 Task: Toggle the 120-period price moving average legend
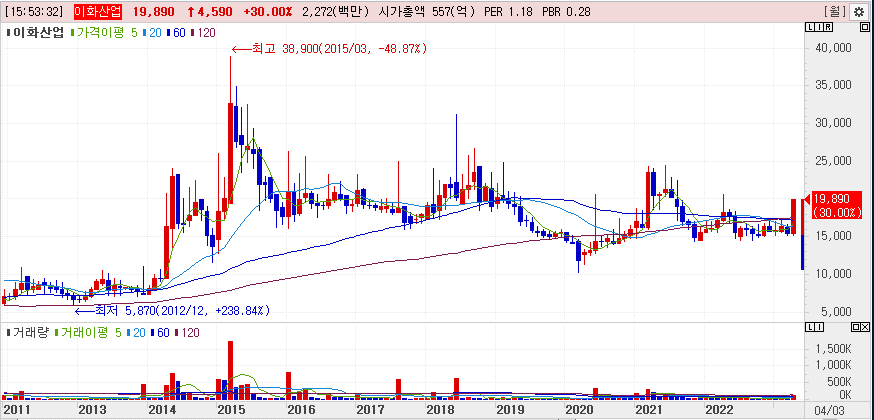click(203, 33)
